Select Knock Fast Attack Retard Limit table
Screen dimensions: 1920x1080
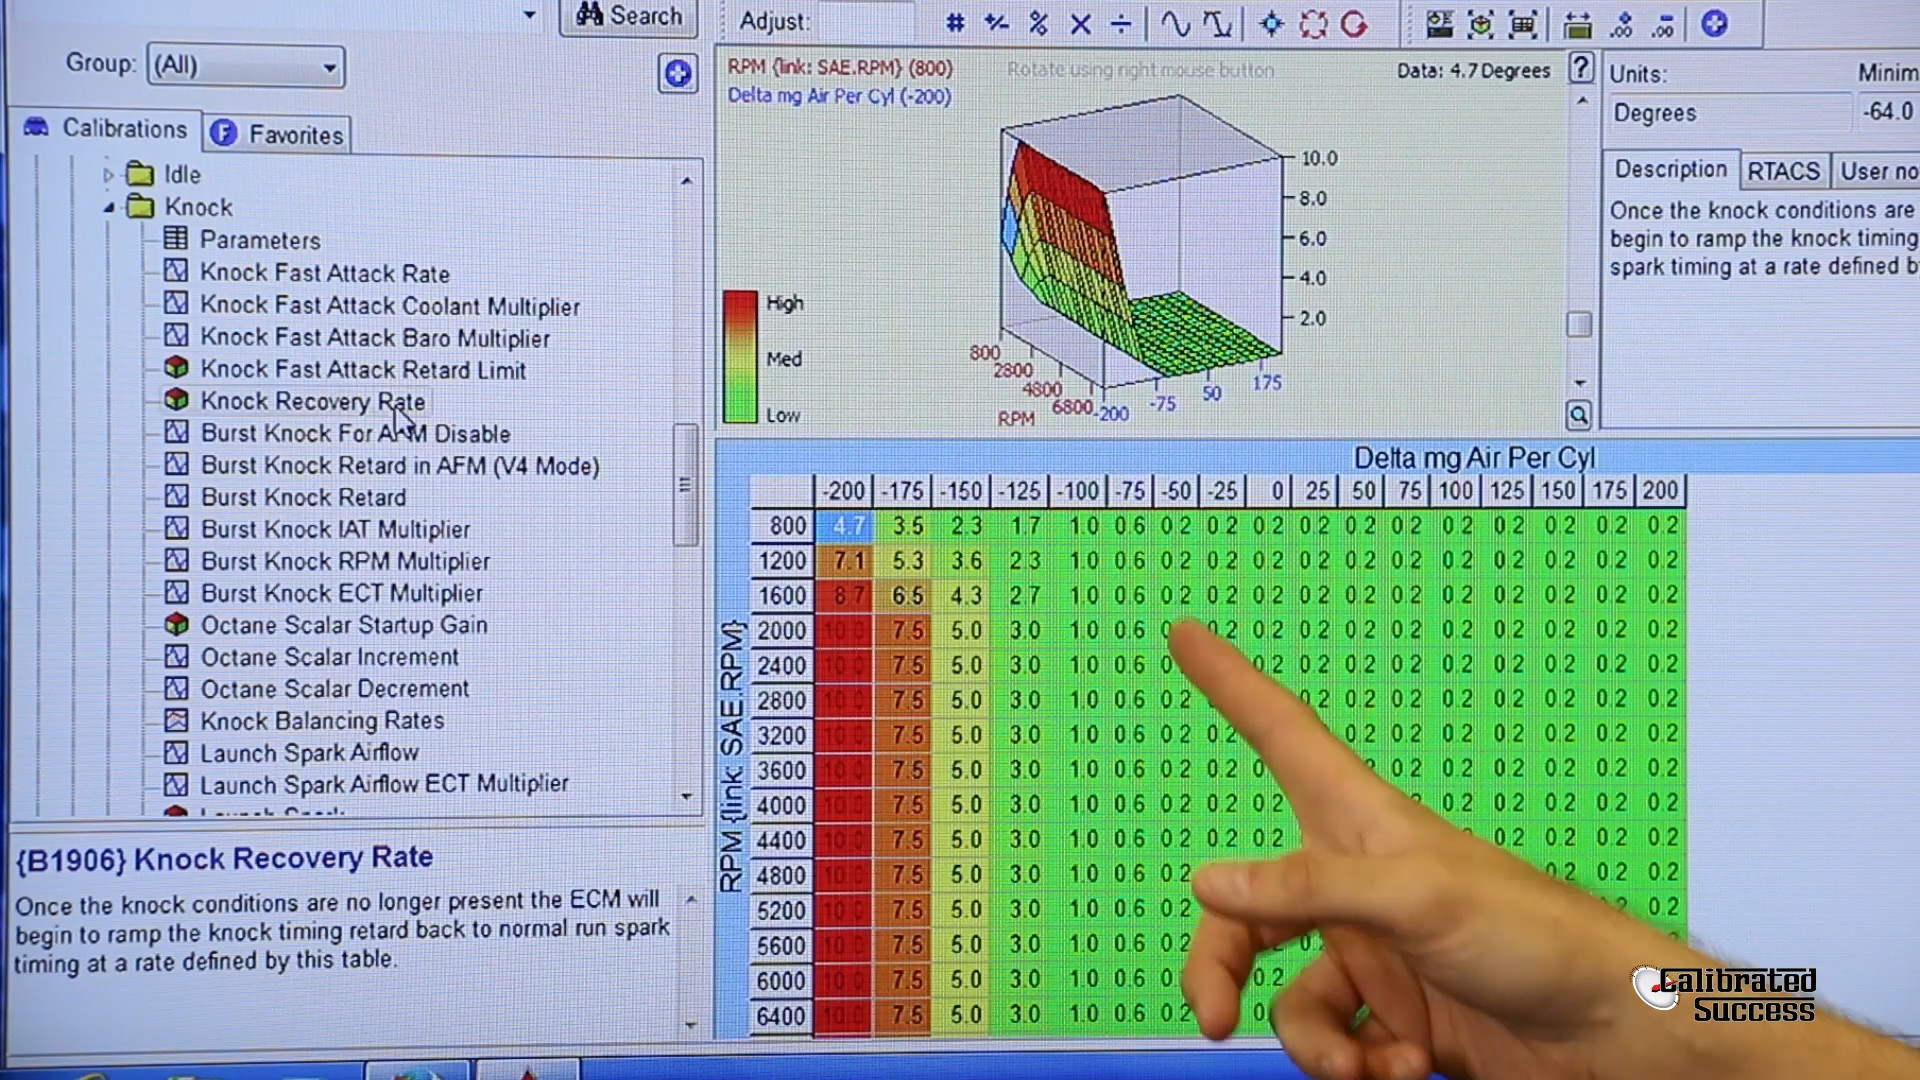pyautogui.click(x=362, y=370)
